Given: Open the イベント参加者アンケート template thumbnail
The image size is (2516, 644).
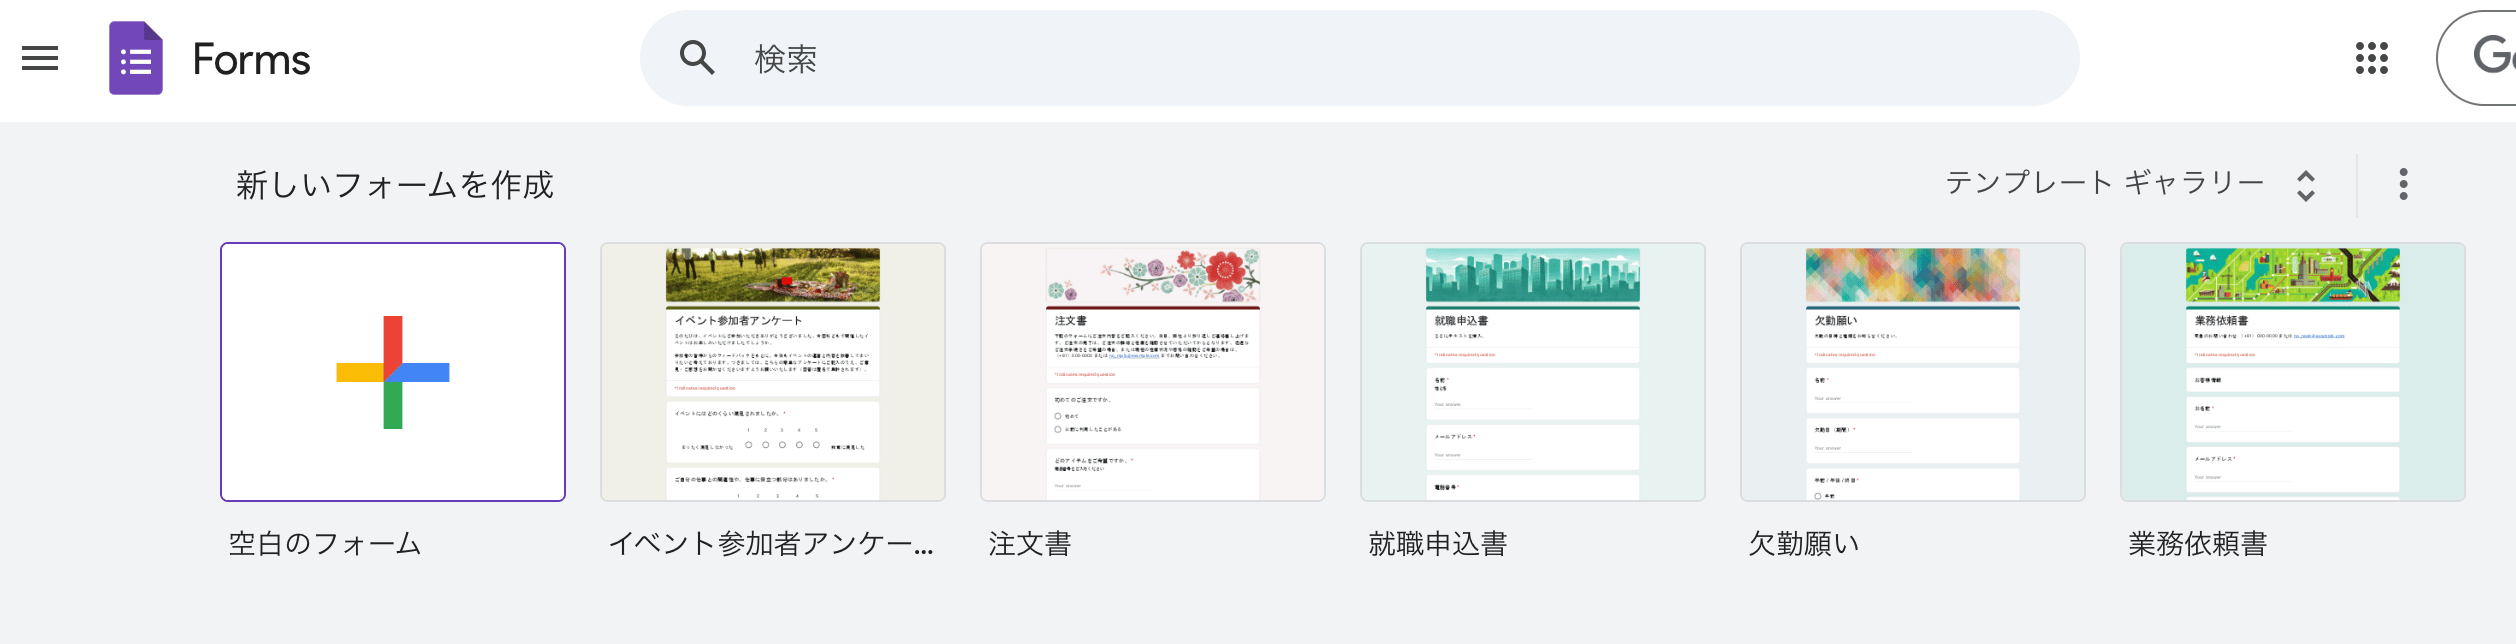Looking at the screenshot, I should click(773, 372).
